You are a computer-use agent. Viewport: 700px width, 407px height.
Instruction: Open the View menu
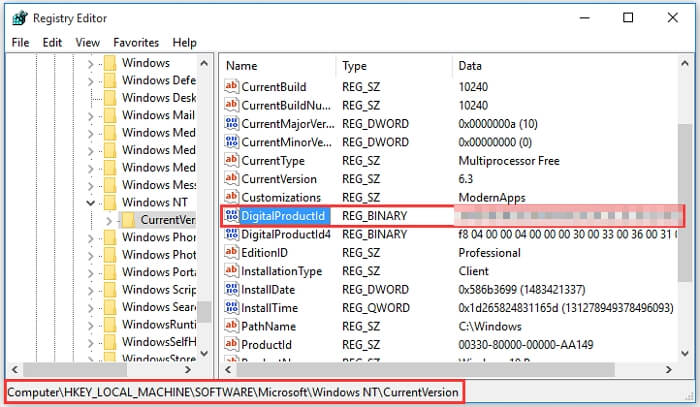coord(87,43)
